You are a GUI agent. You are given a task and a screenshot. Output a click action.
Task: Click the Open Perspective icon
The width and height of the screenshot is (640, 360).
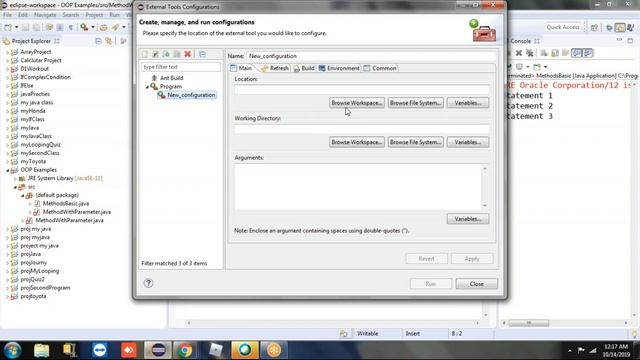[594, 27]
